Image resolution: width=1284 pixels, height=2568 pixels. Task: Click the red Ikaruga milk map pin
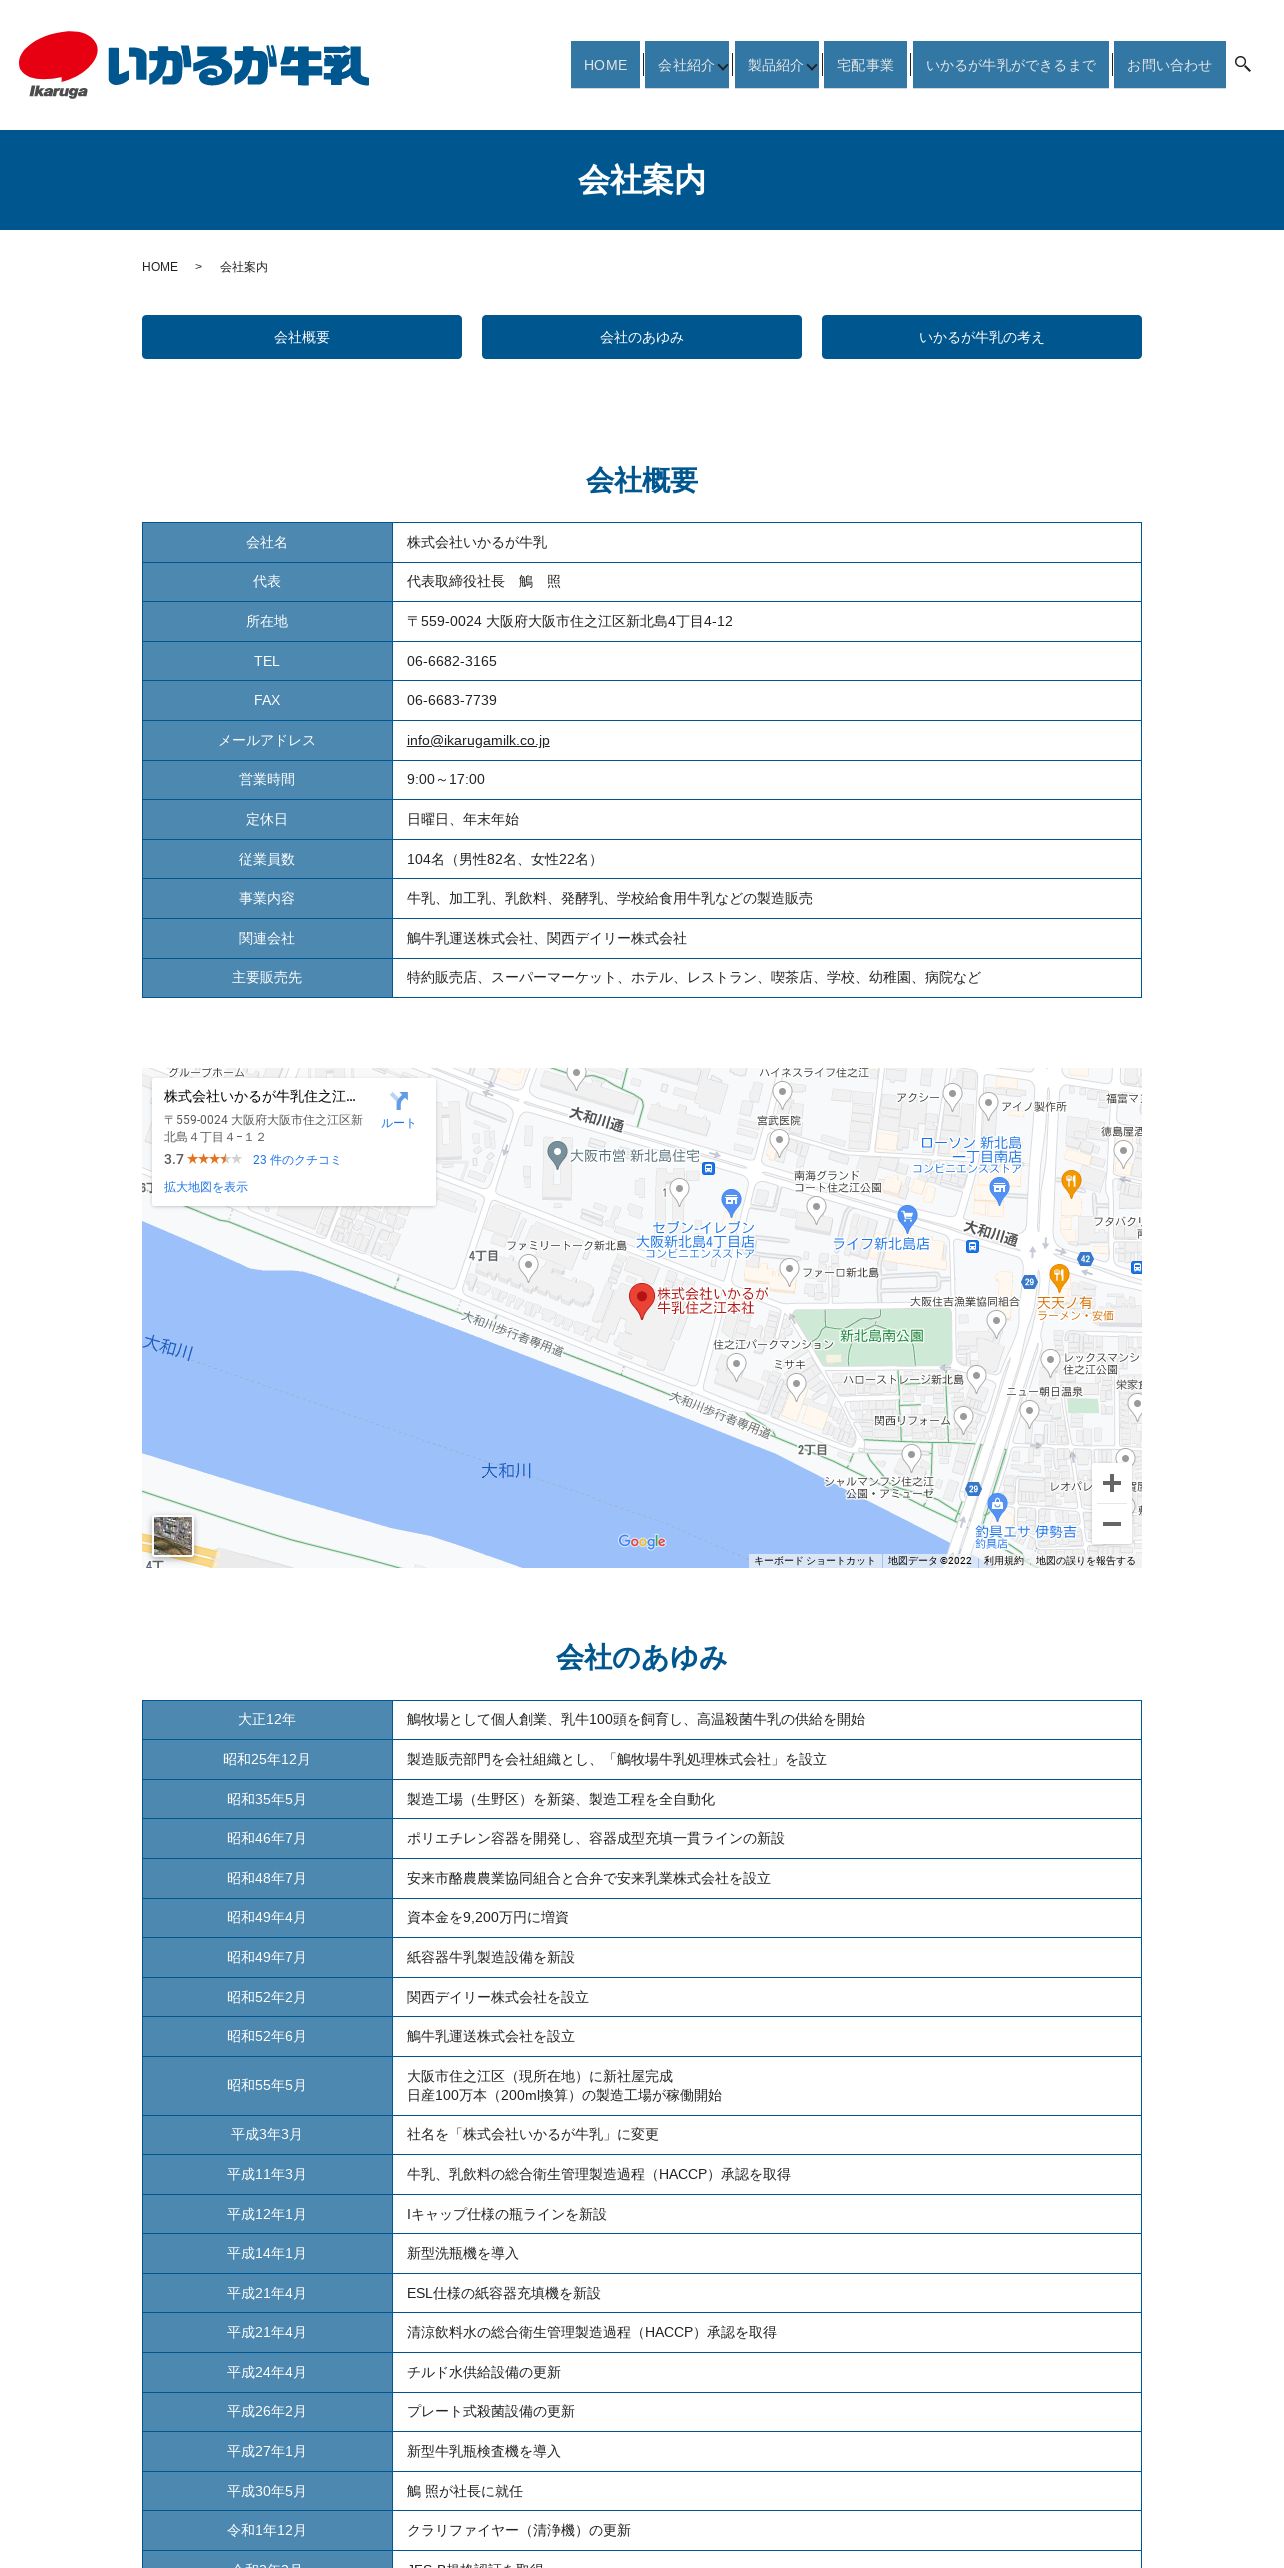[641, 1300]
